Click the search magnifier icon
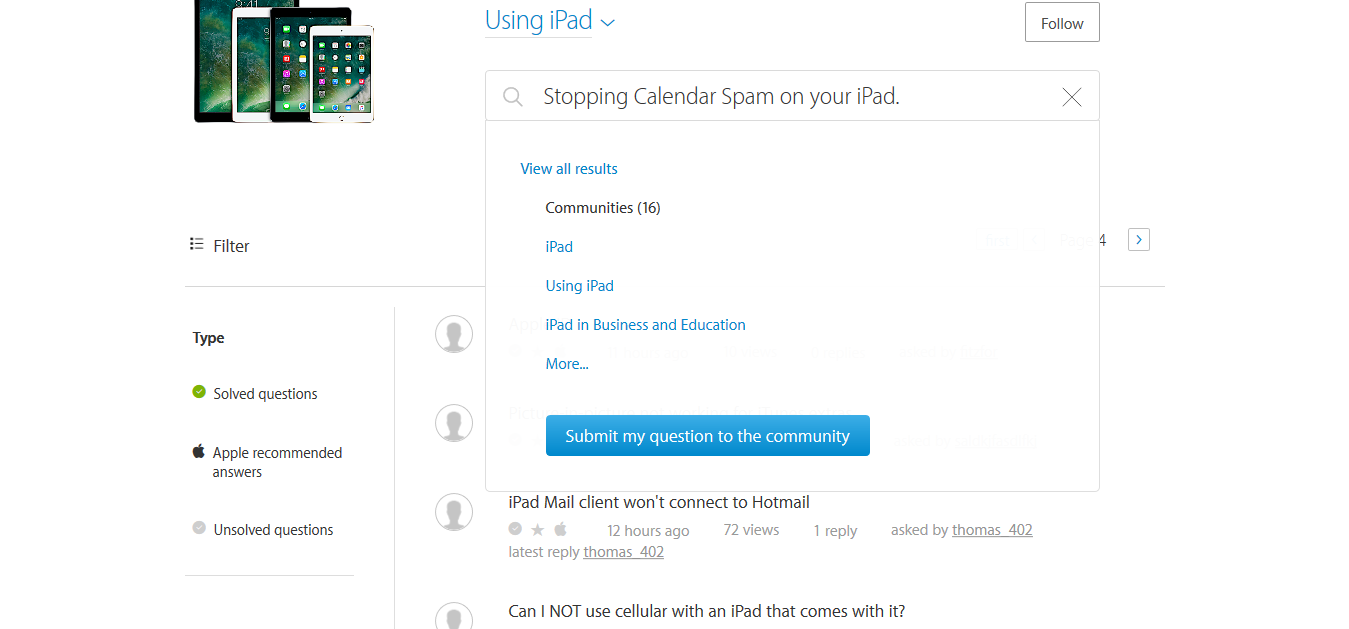Viewport: 1349px width, 629px height. [513, 96]
